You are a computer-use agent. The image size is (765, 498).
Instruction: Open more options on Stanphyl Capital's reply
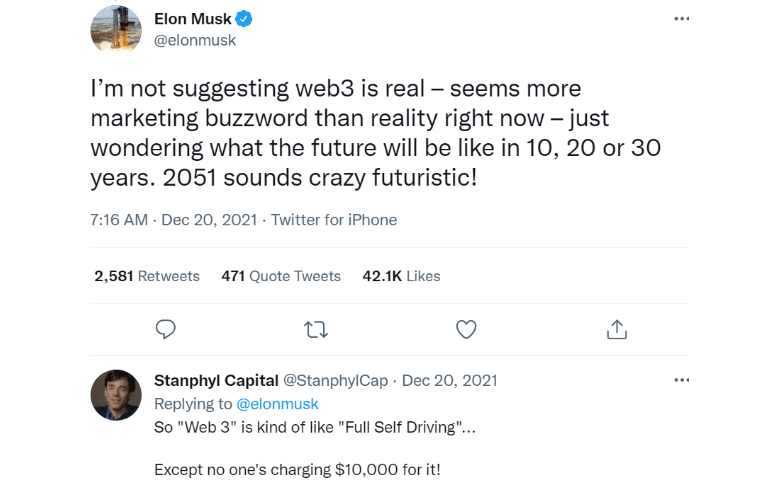click(682, 380)
